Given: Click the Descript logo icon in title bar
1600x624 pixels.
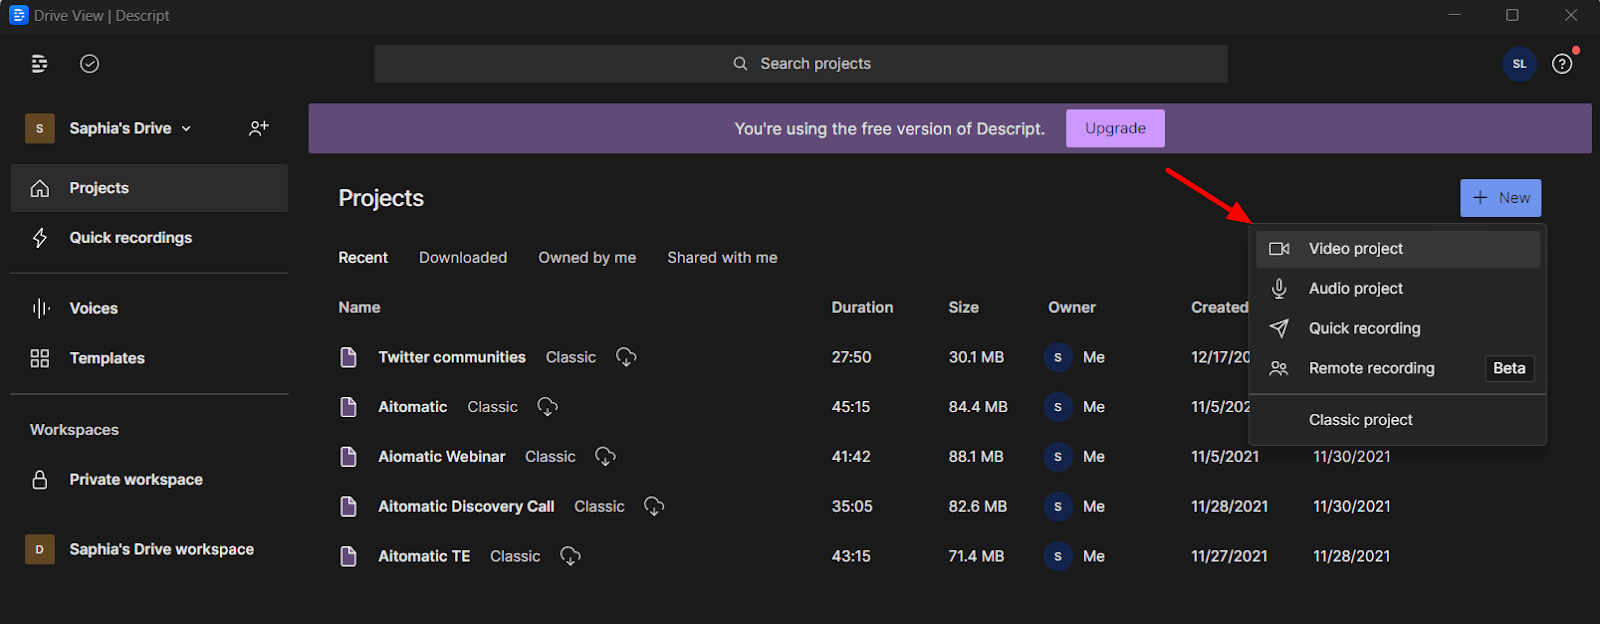Looking at the screenshot, I should coord(18,15).
